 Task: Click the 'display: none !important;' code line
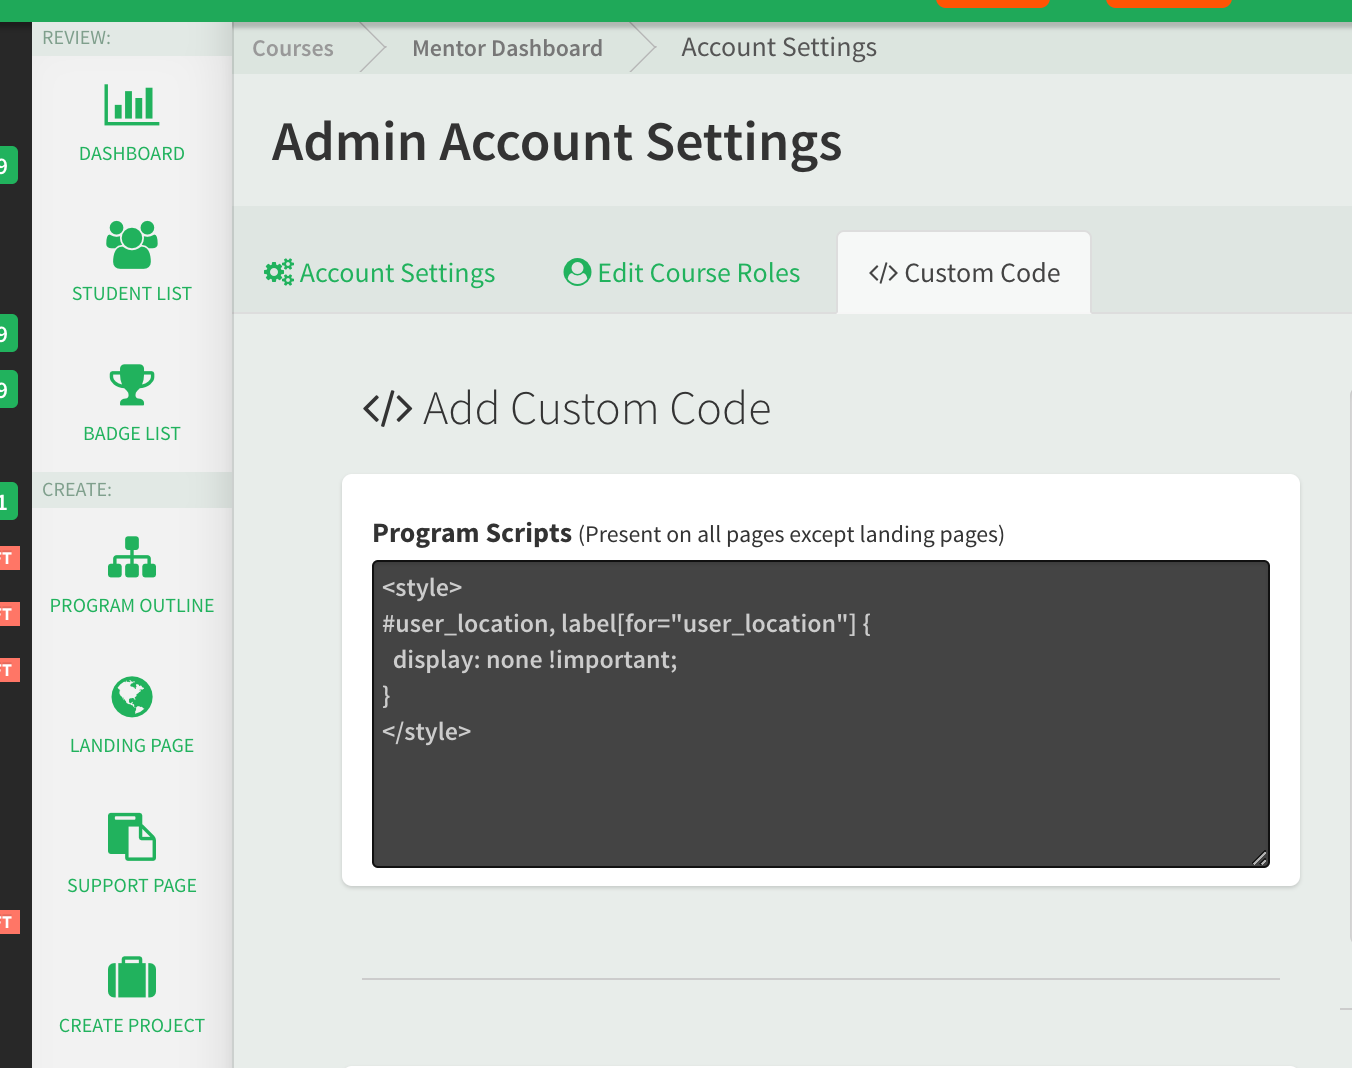[535, 660]
